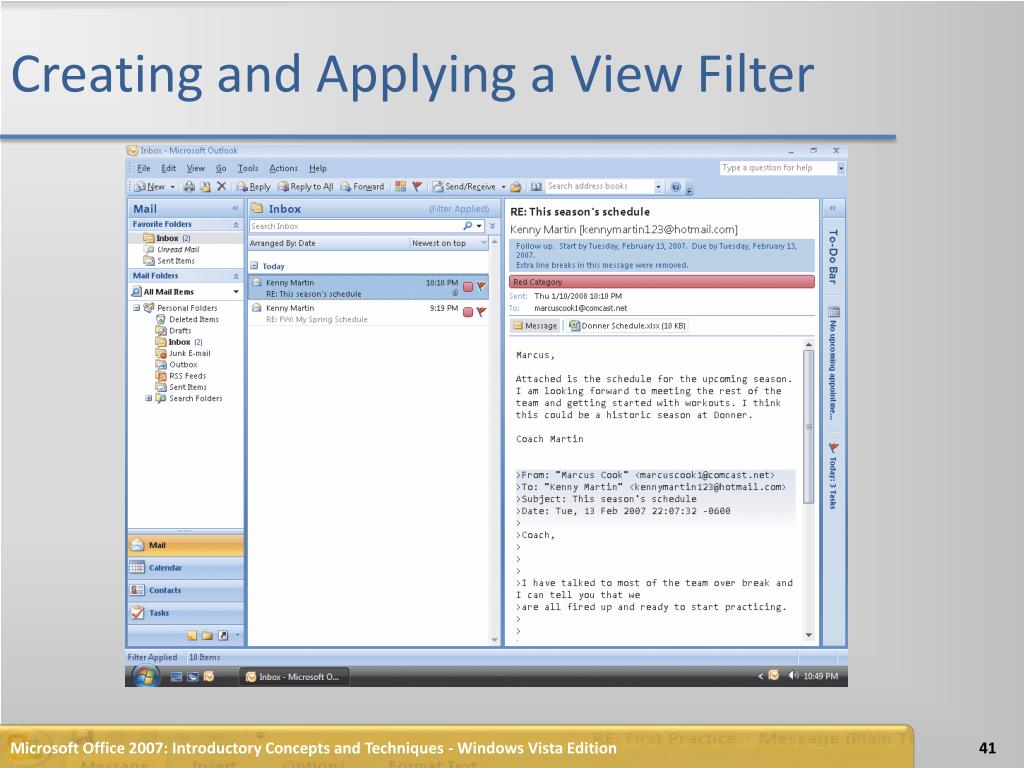The image size is (1024, 768).
Task: Click the Folder List icon in navigation pane
Action: [x=207, y=635]
